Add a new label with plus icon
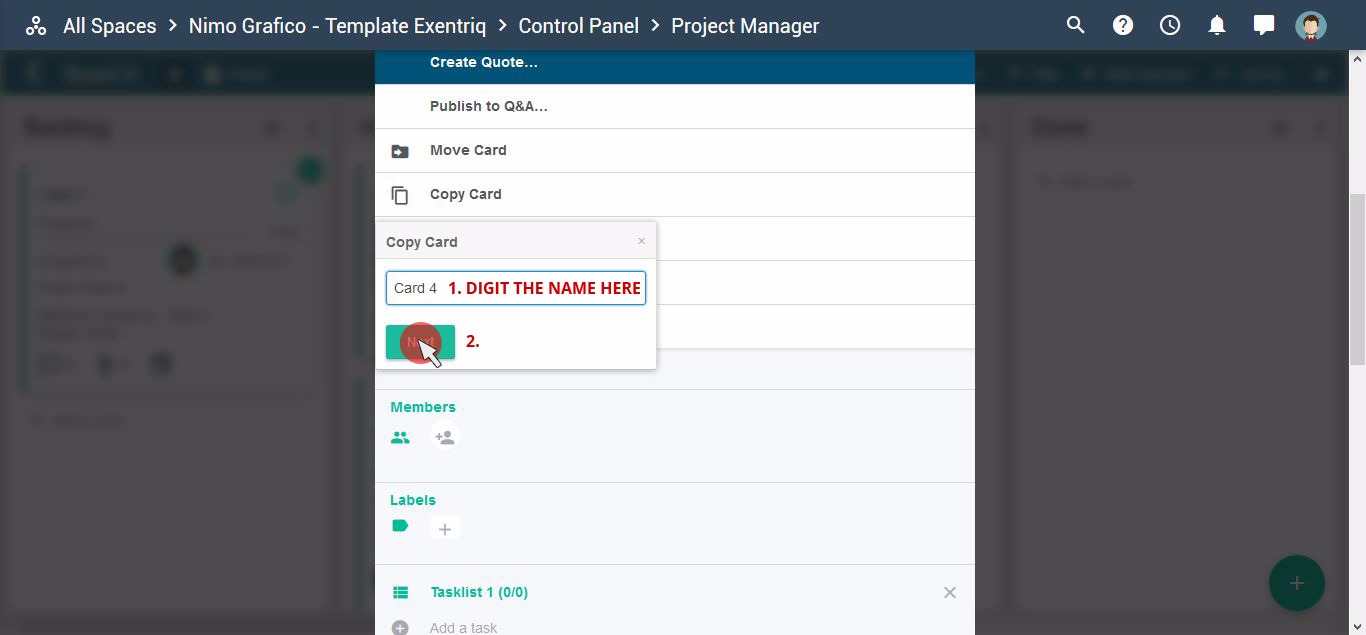The height and width of the screenshot is (635, 1366). (445, 529)
